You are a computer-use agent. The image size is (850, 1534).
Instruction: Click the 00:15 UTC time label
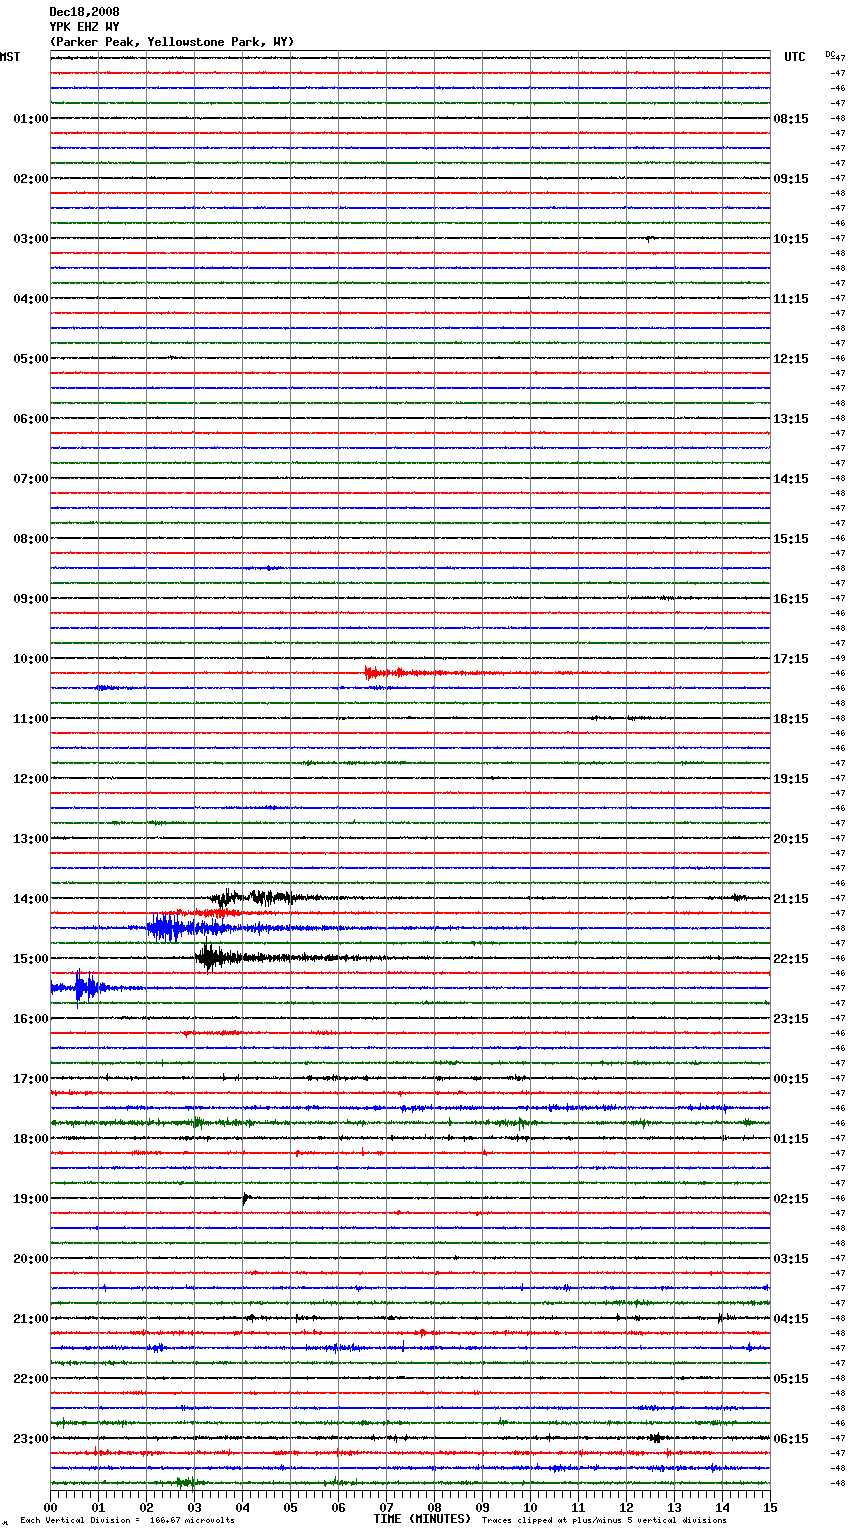tap(791, 1079)
